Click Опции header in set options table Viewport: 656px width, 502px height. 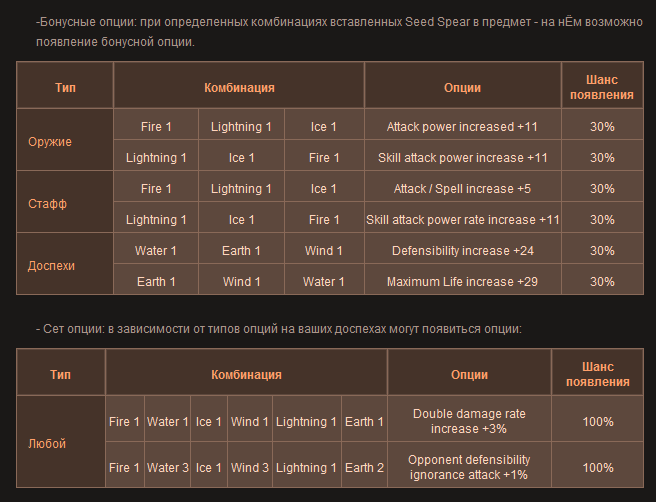[x=469, y=374]
